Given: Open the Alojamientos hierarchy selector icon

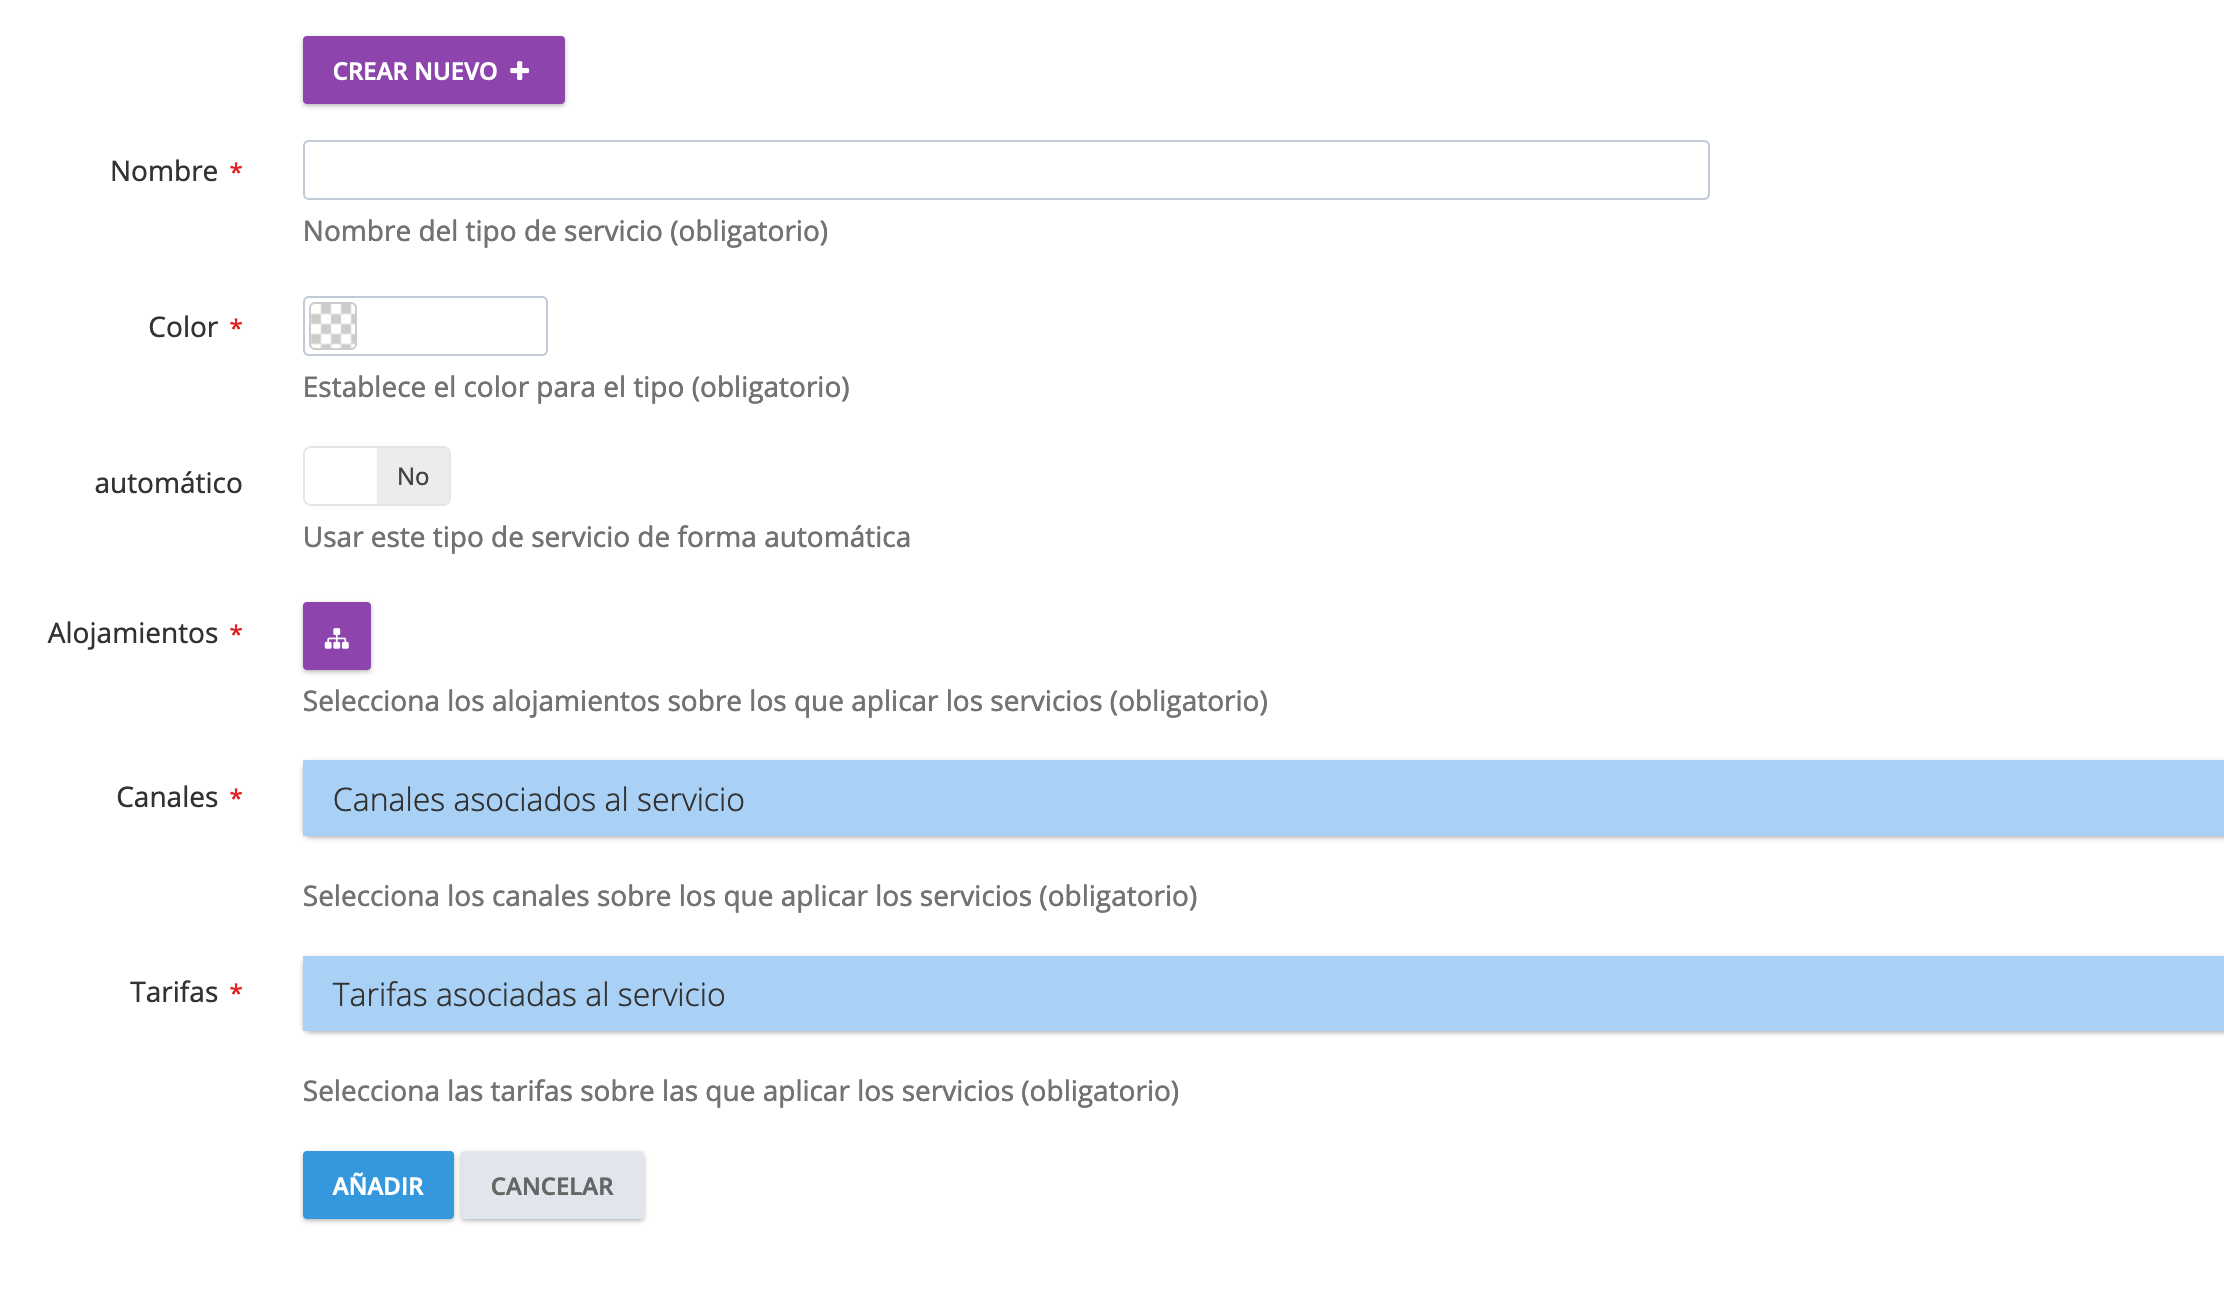Looking at the screenshot, I should point(337,636).
